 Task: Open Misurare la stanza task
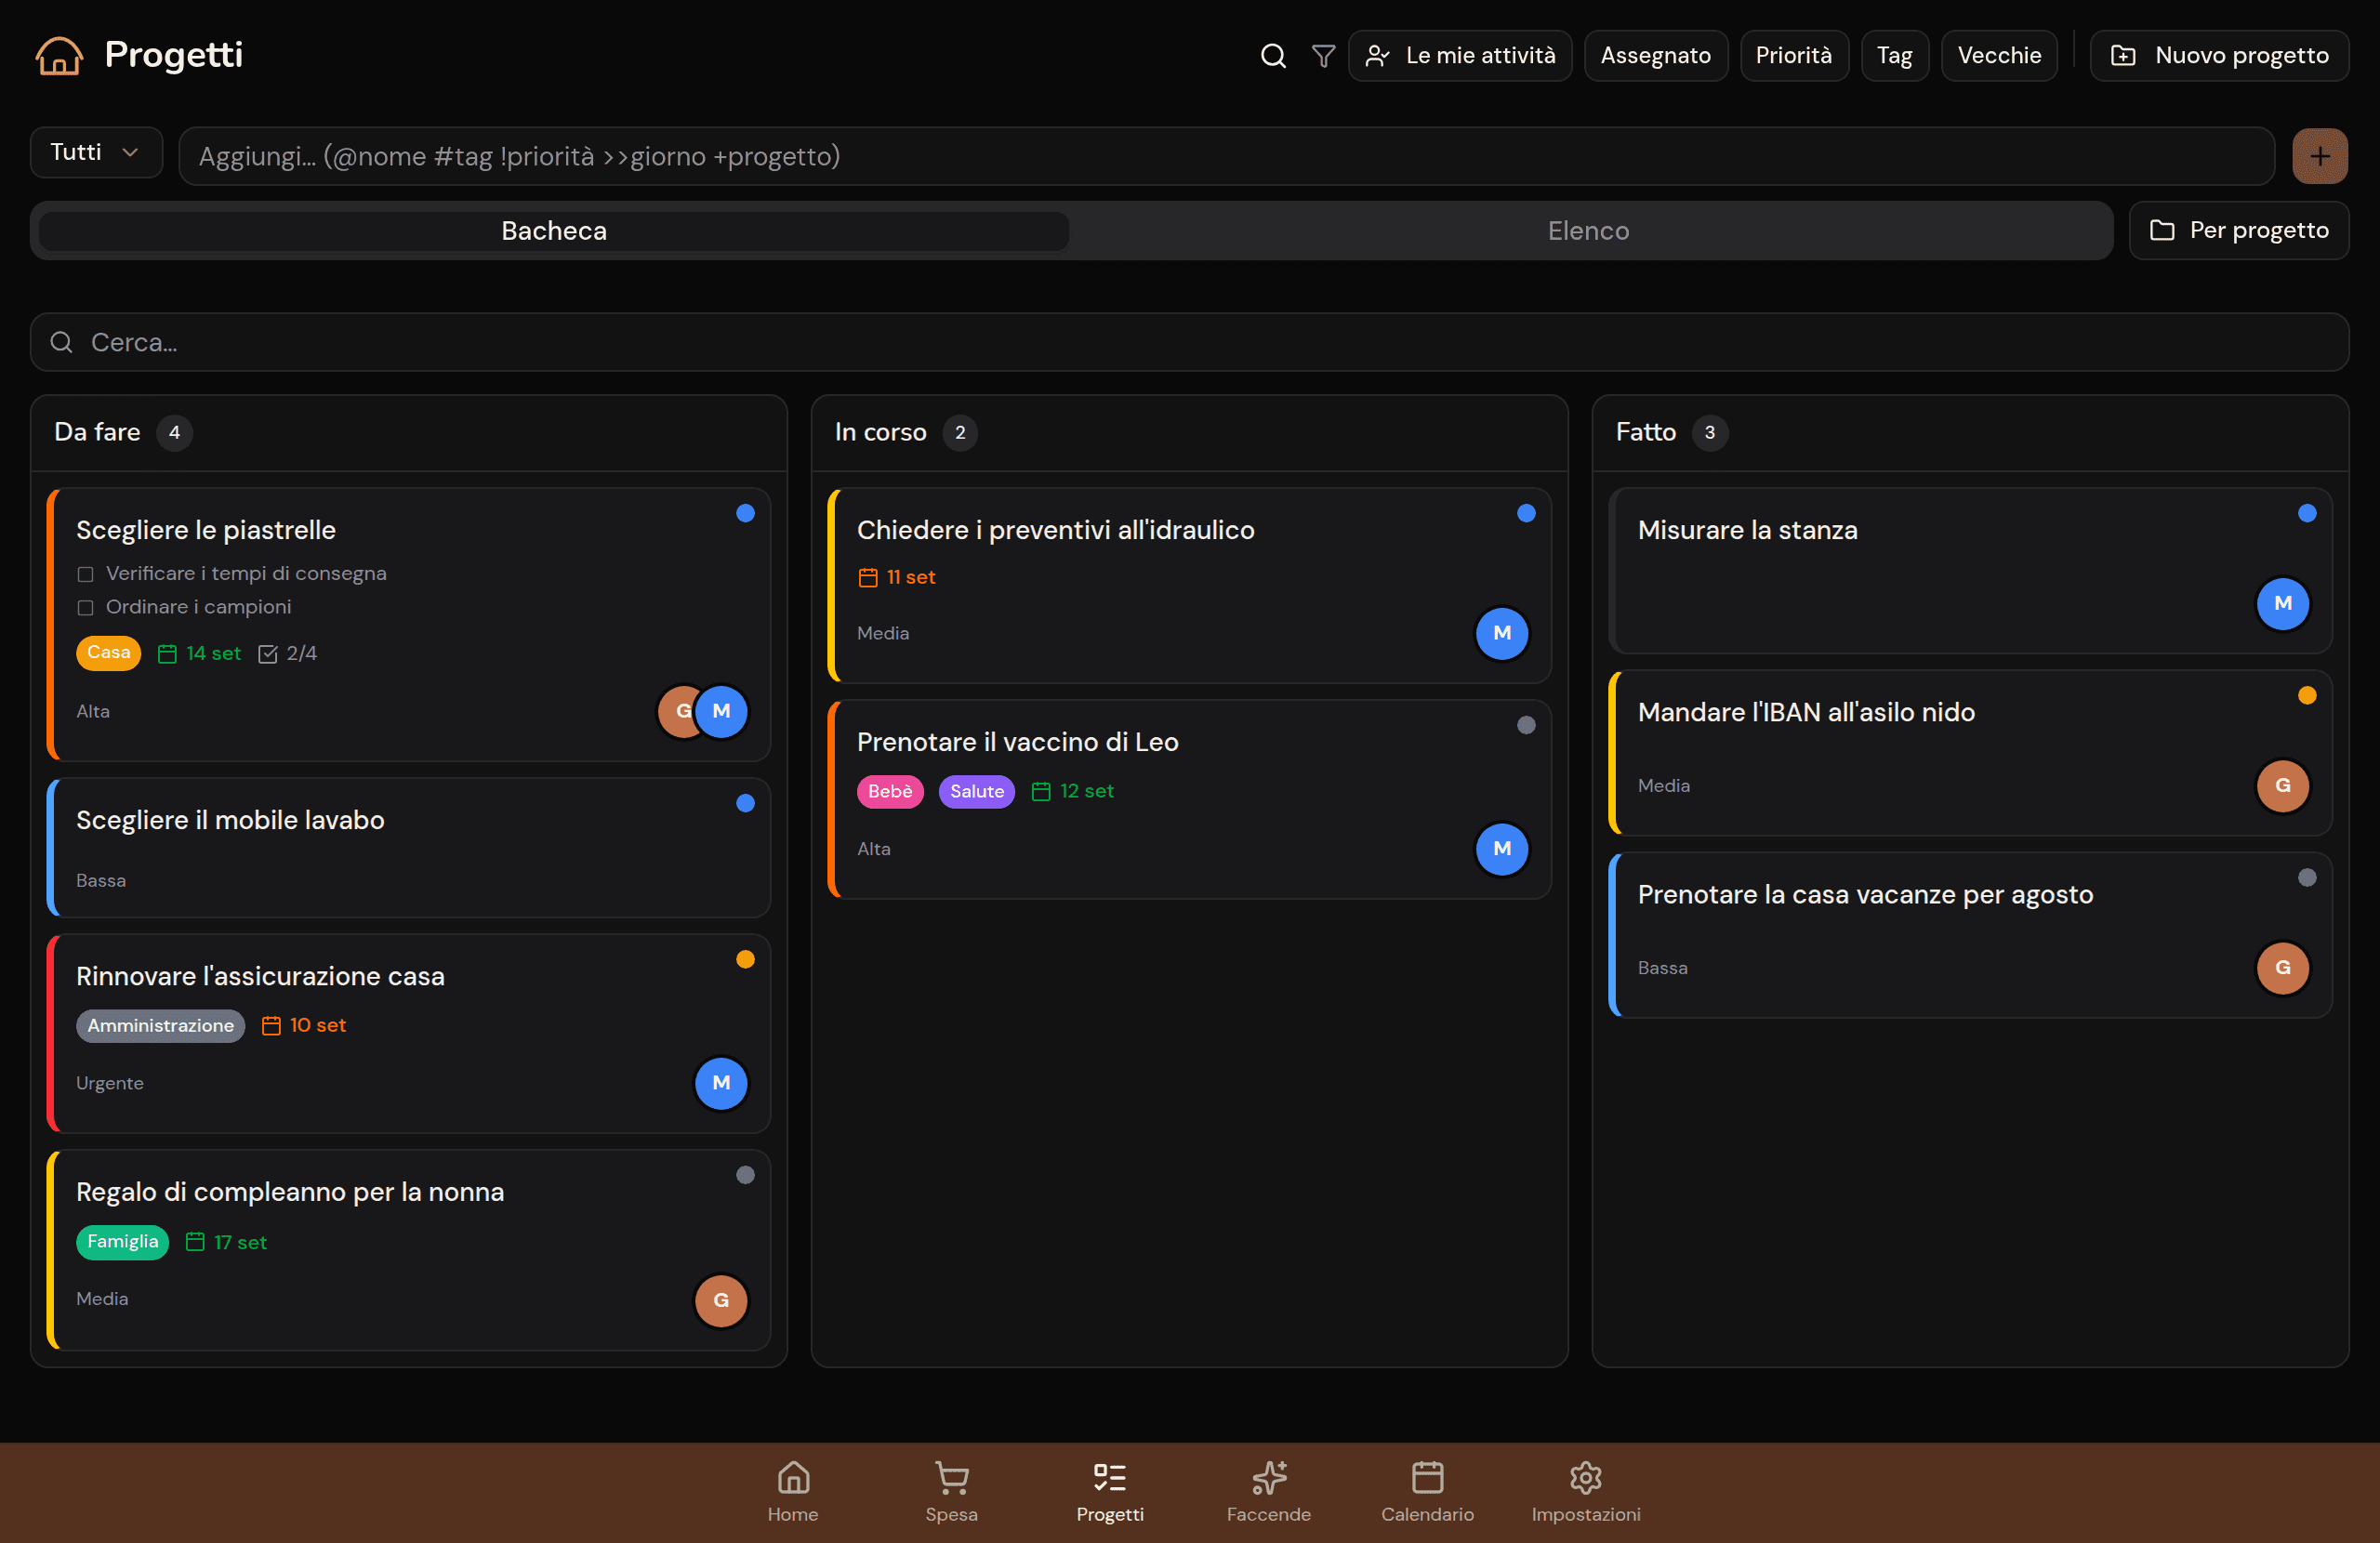click(1970, 571)
